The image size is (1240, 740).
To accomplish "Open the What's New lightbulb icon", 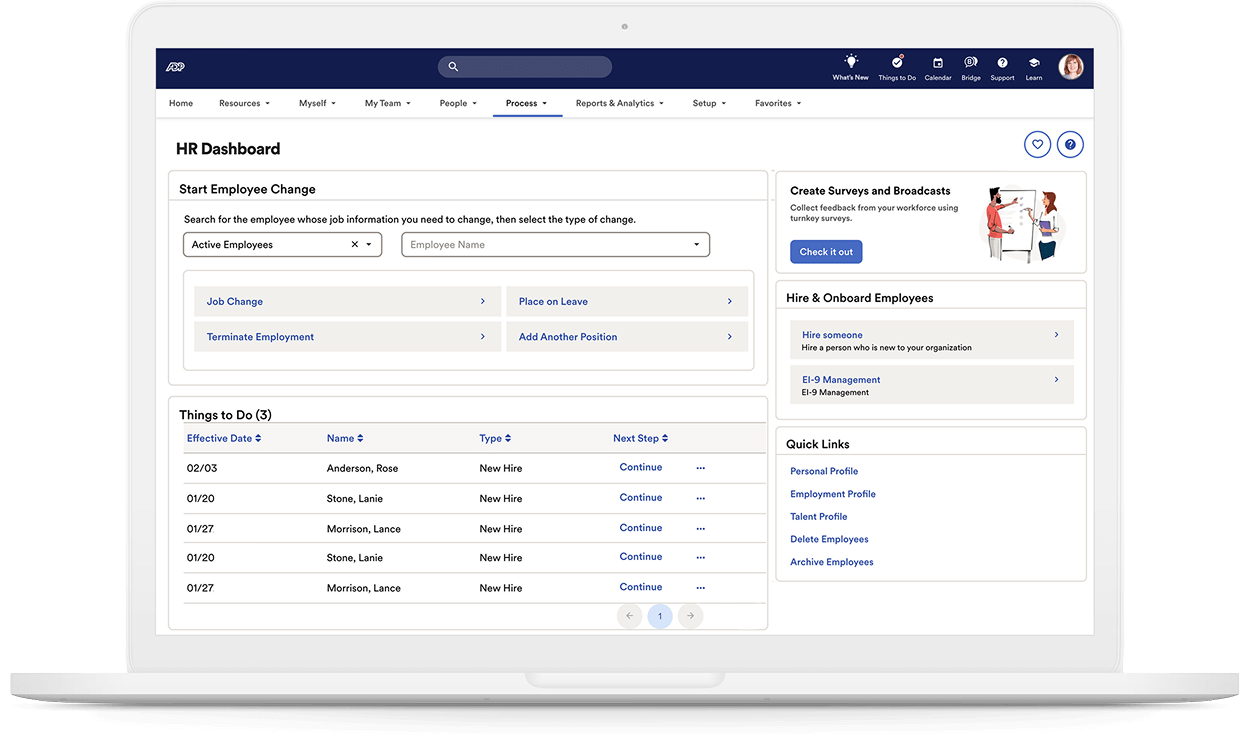I will 849,63.
